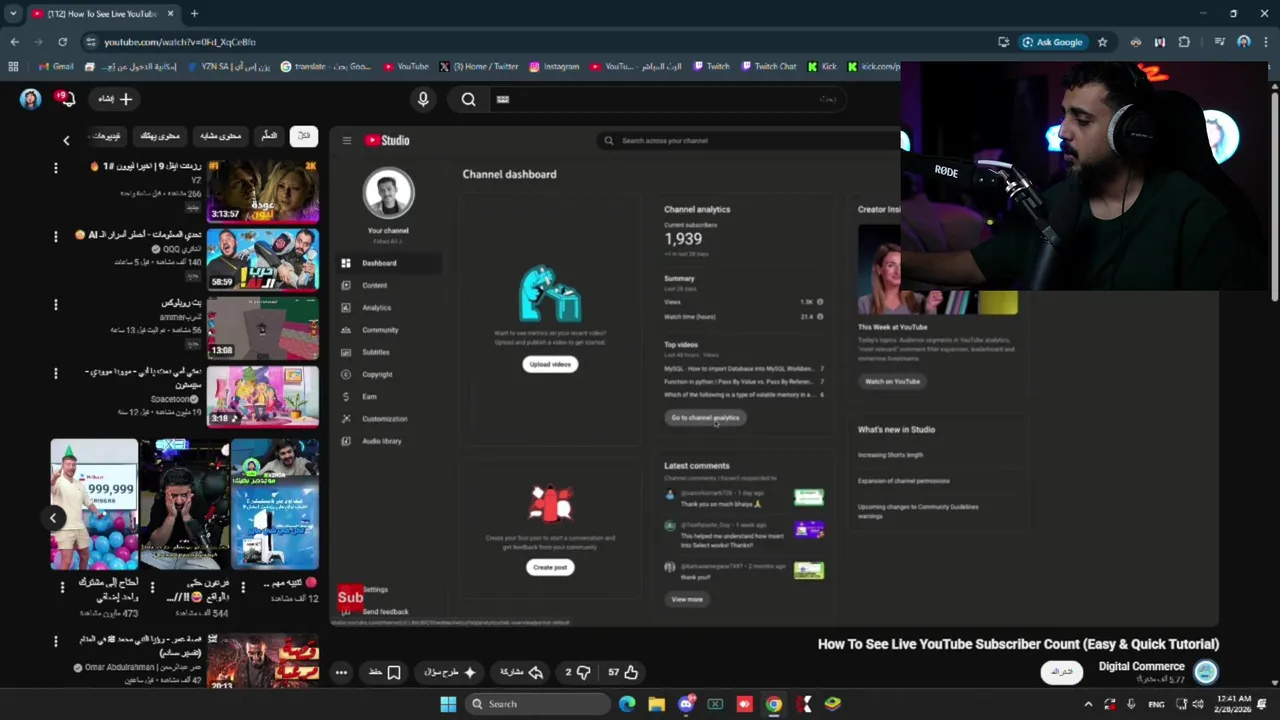
Task: Open the Home / Twitter bookmark
Action: [479, 67]
